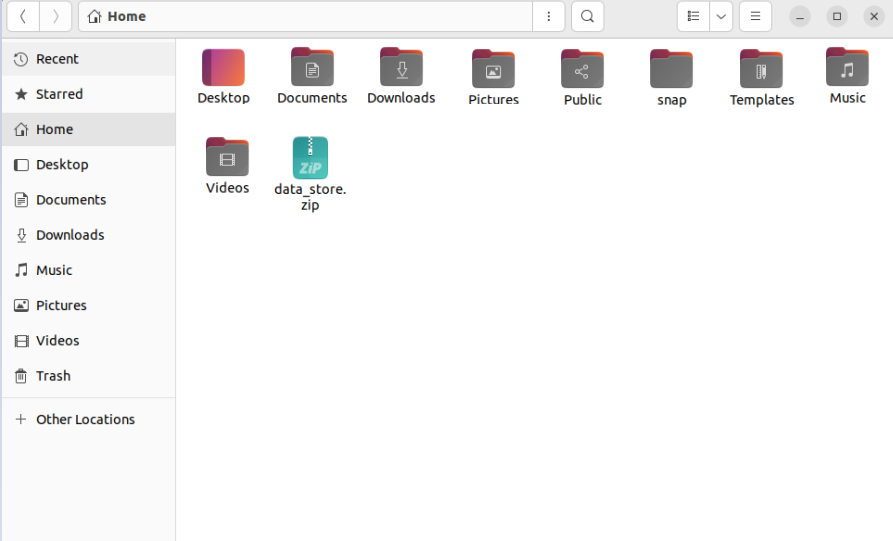Click the data_store.zip file name label
This screenshot has height=541, width=893.
pos(310,197)
